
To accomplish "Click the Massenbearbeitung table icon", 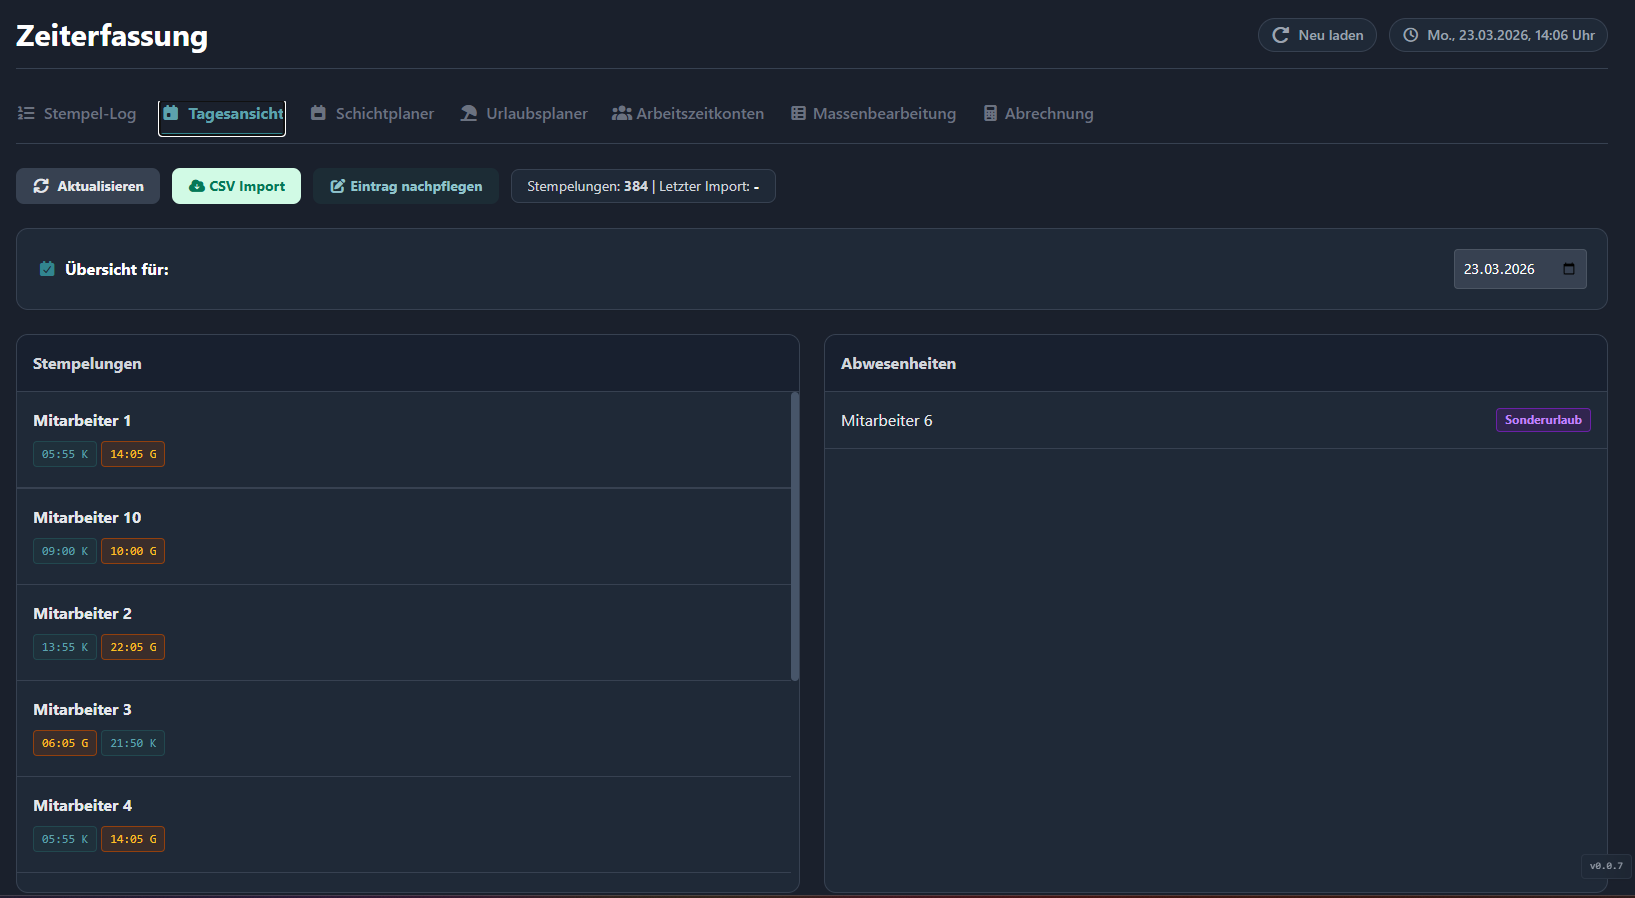I will (798, 113).
